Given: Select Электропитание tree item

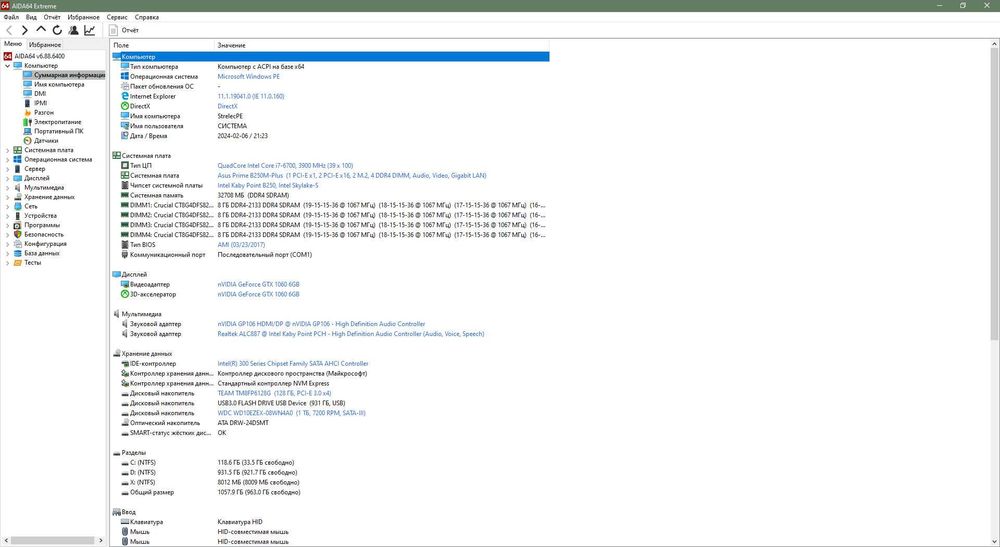Looking at the screenshot, I should click(58, 122).
